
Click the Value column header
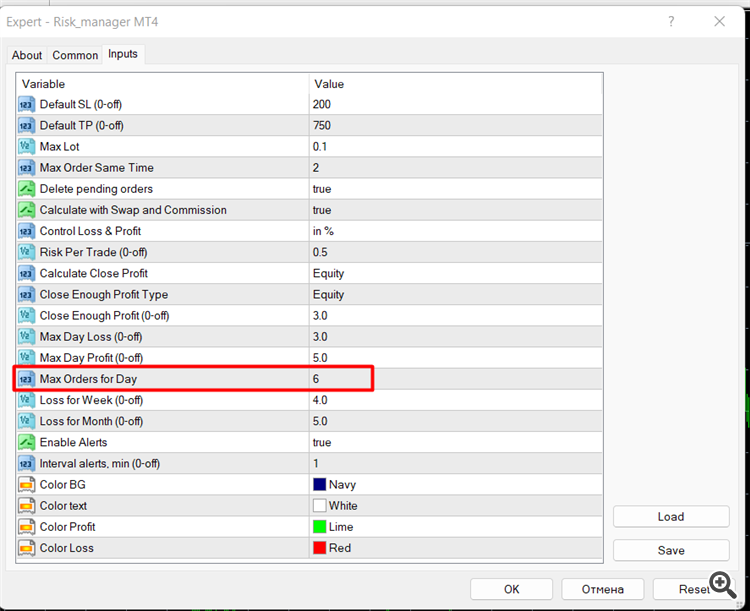[456, 84]
